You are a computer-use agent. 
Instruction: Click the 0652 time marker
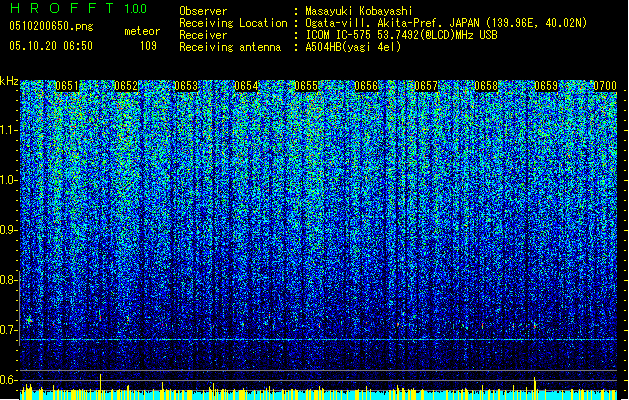click(x=126, y=86)
